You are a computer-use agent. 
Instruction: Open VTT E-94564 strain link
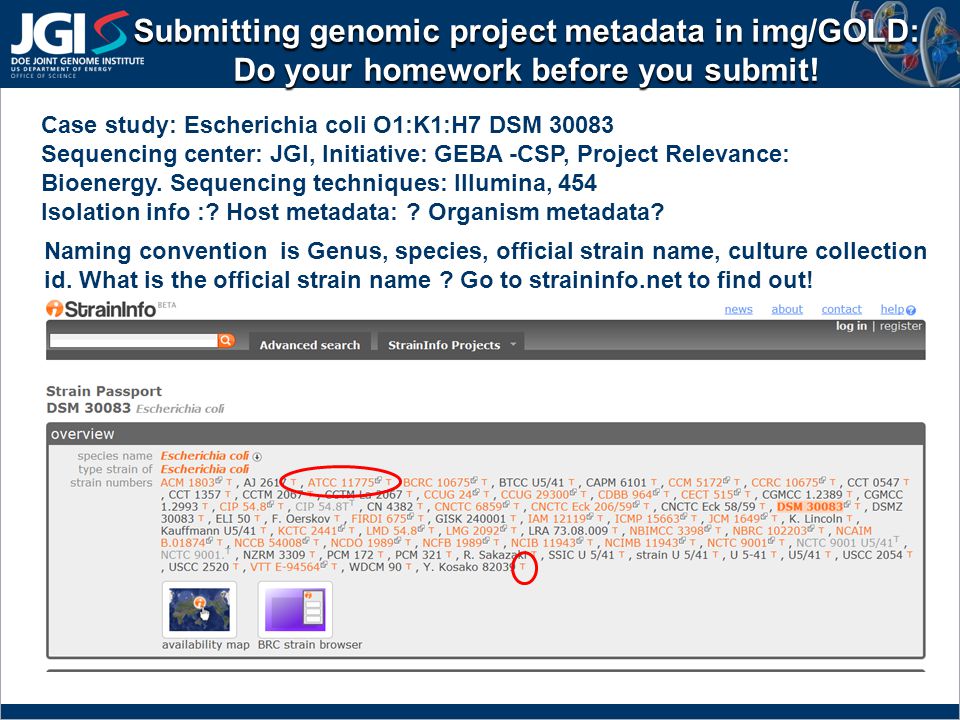[x=285, y=567]
